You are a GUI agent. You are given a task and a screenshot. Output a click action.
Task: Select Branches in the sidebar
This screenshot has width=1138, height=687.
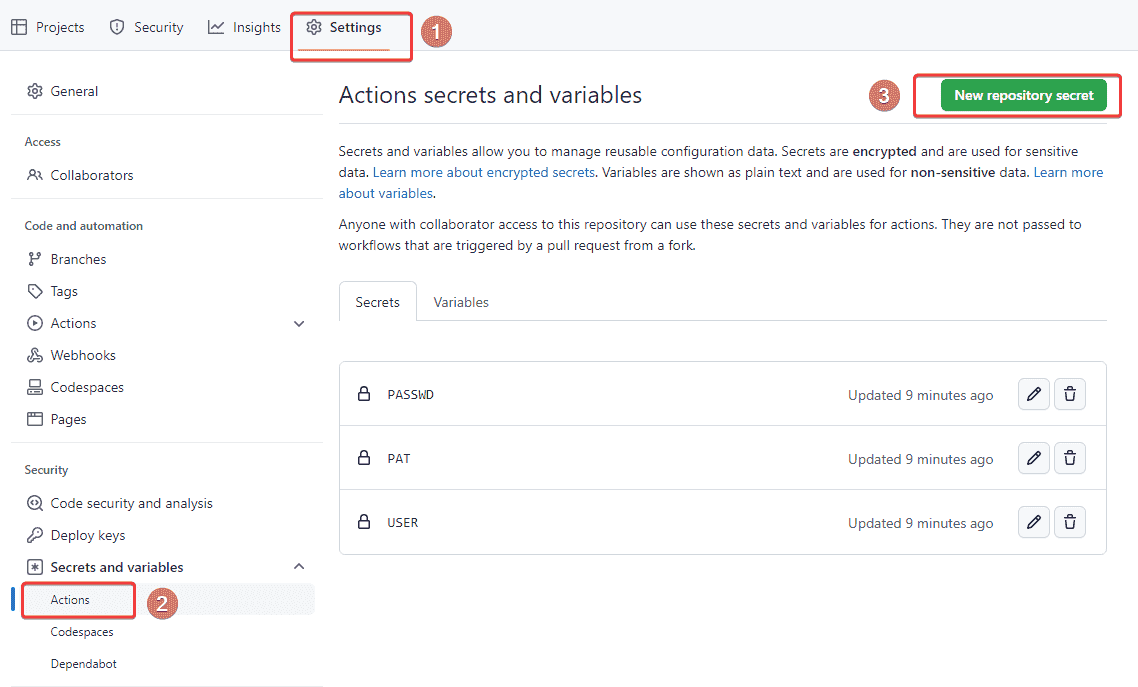(x=78, y=259)
